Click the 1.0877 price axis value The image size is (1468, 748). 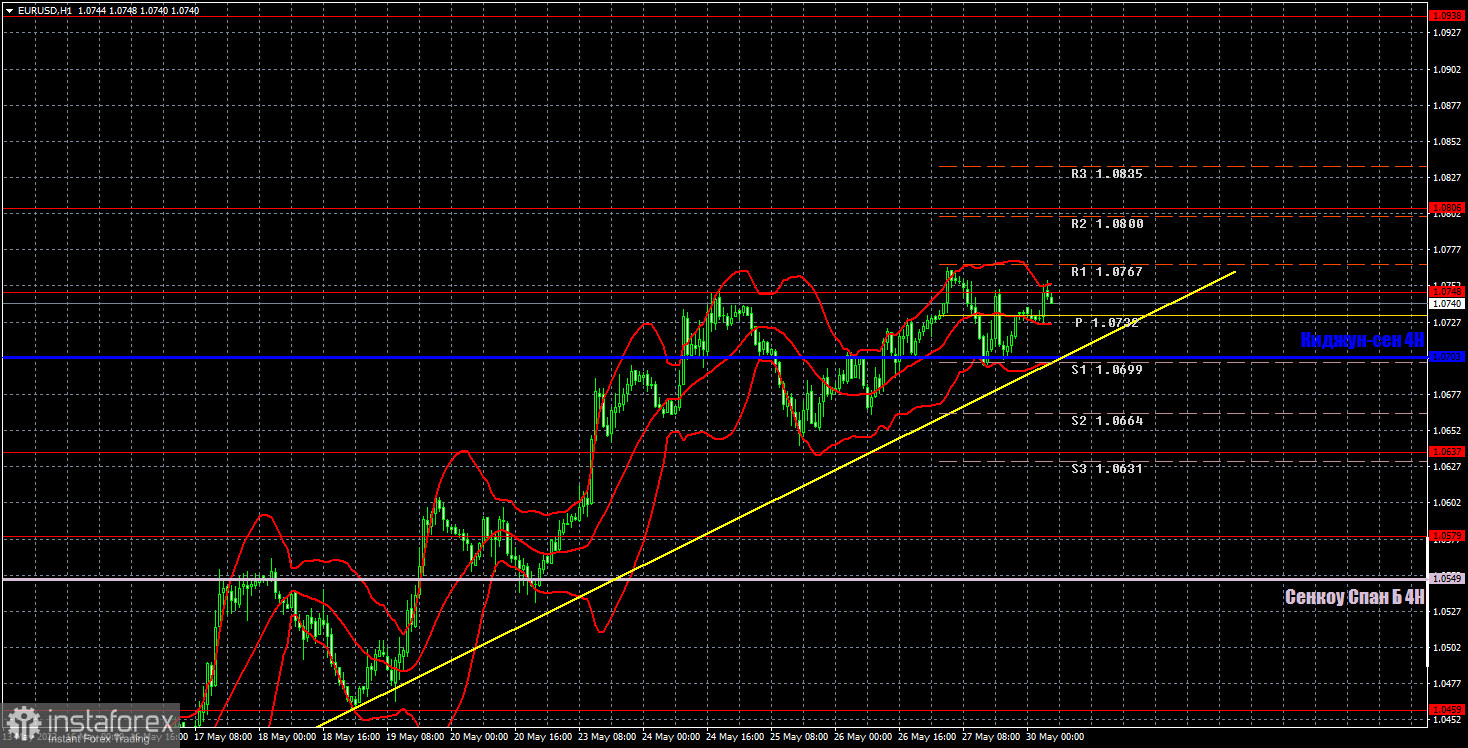(1447, 105)
